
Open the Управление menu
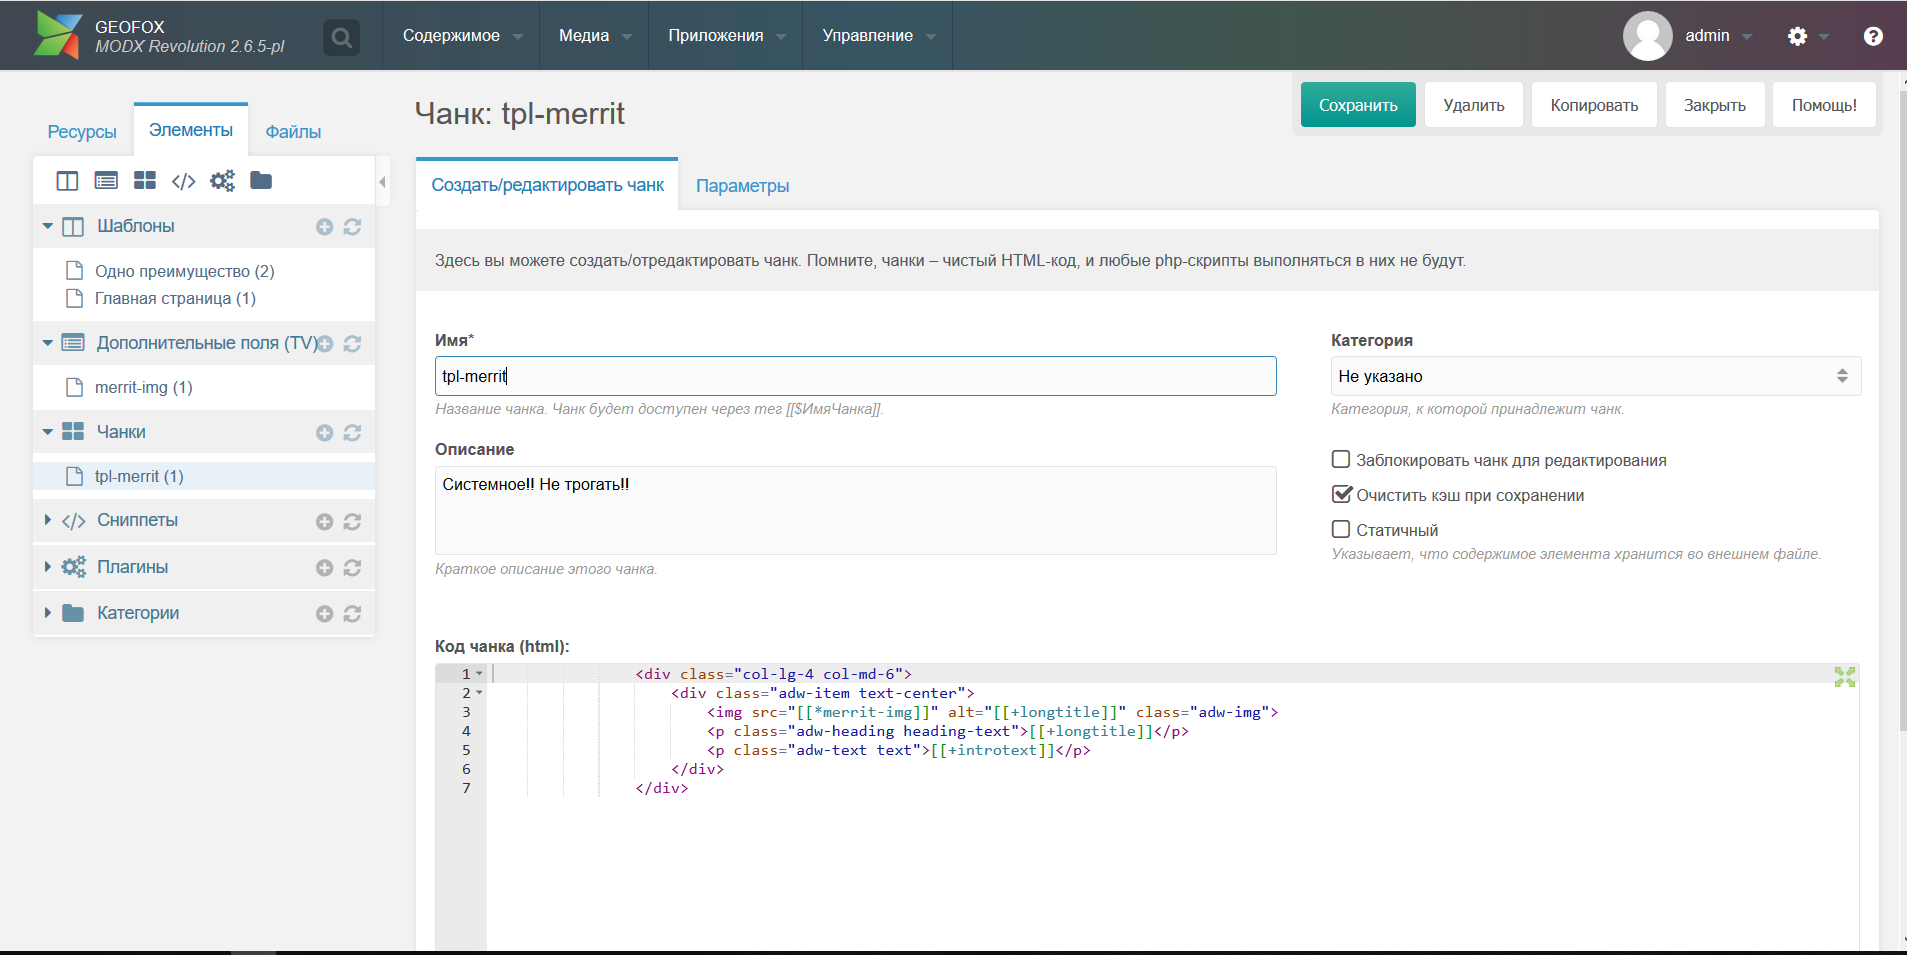pos(878,36)
